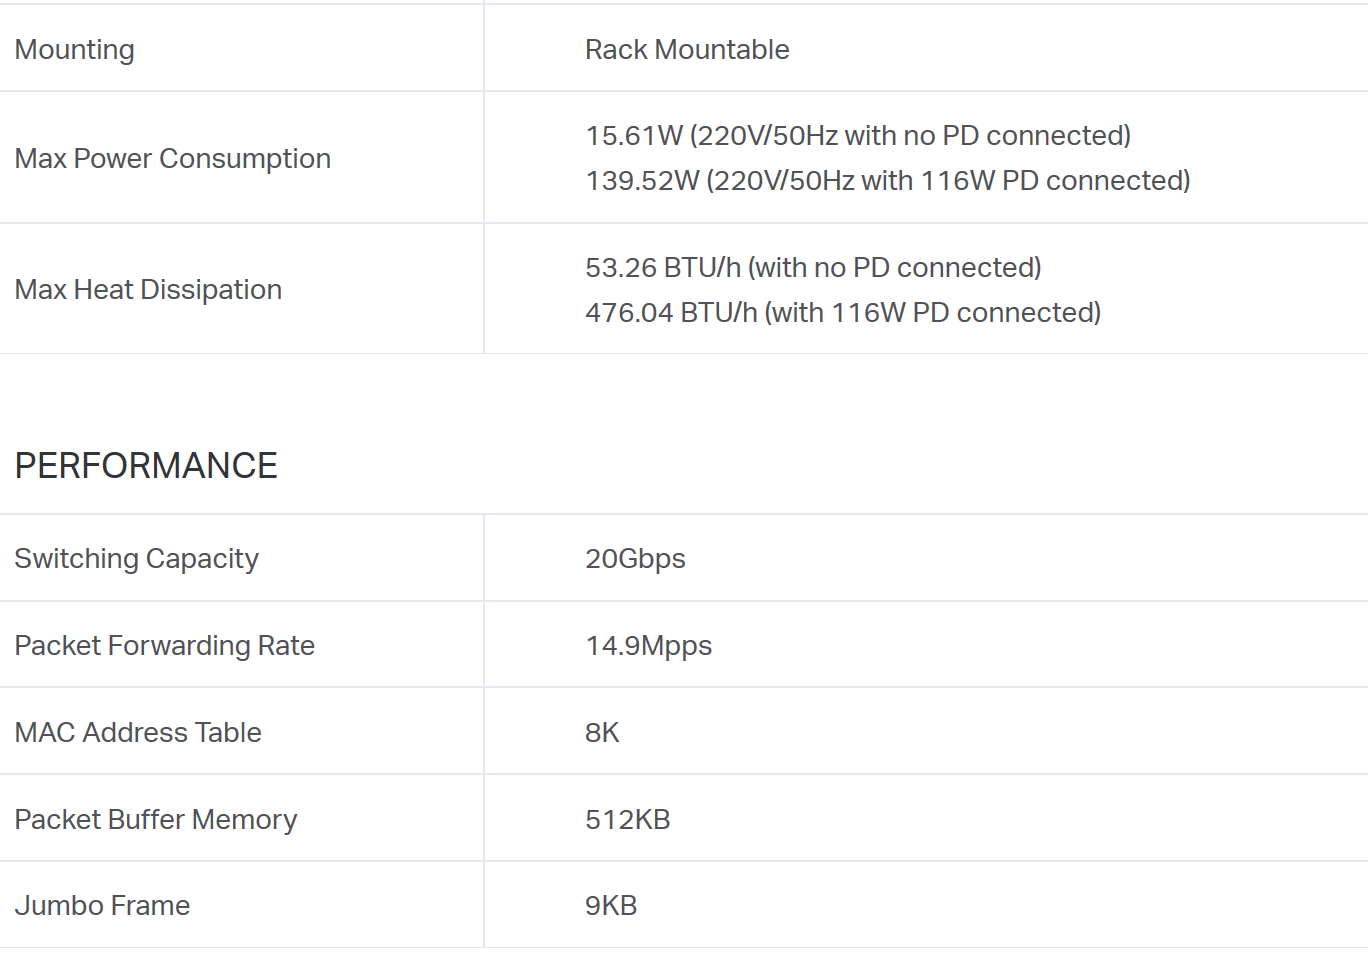Select the 53.26 BTU/h value line
The width and height of the screenshot is (1368, 960).
click(x=813, y=268)
